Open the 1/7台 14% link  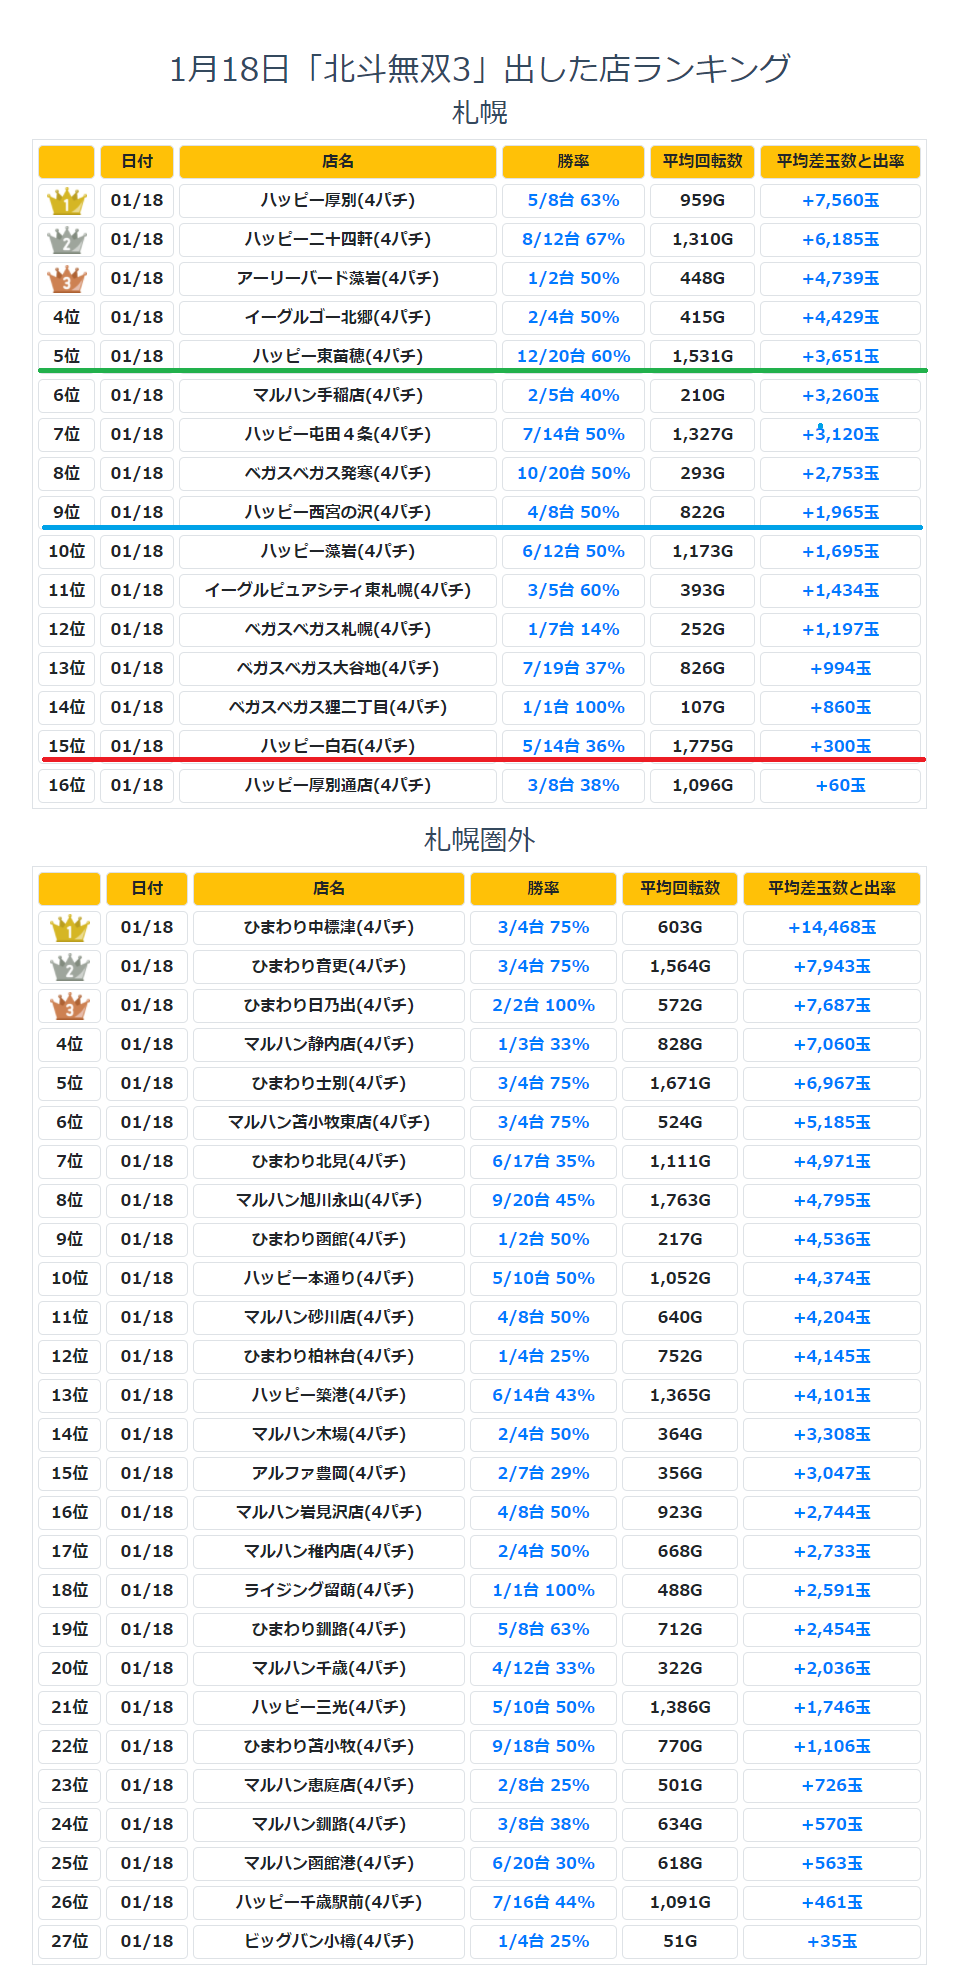pos(573,629)
